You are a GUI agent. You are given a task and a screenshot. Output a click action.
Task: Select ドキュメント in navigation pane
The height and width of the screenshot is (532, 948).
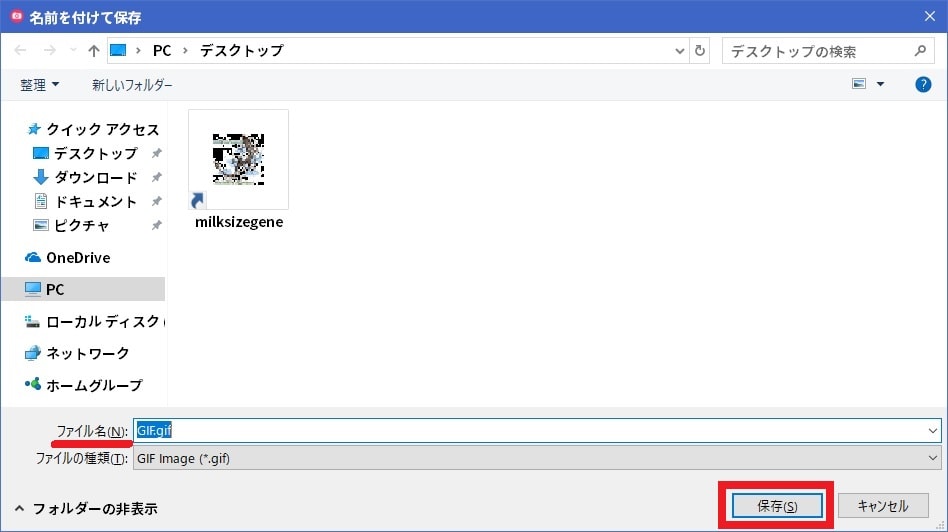pos(85,201)
